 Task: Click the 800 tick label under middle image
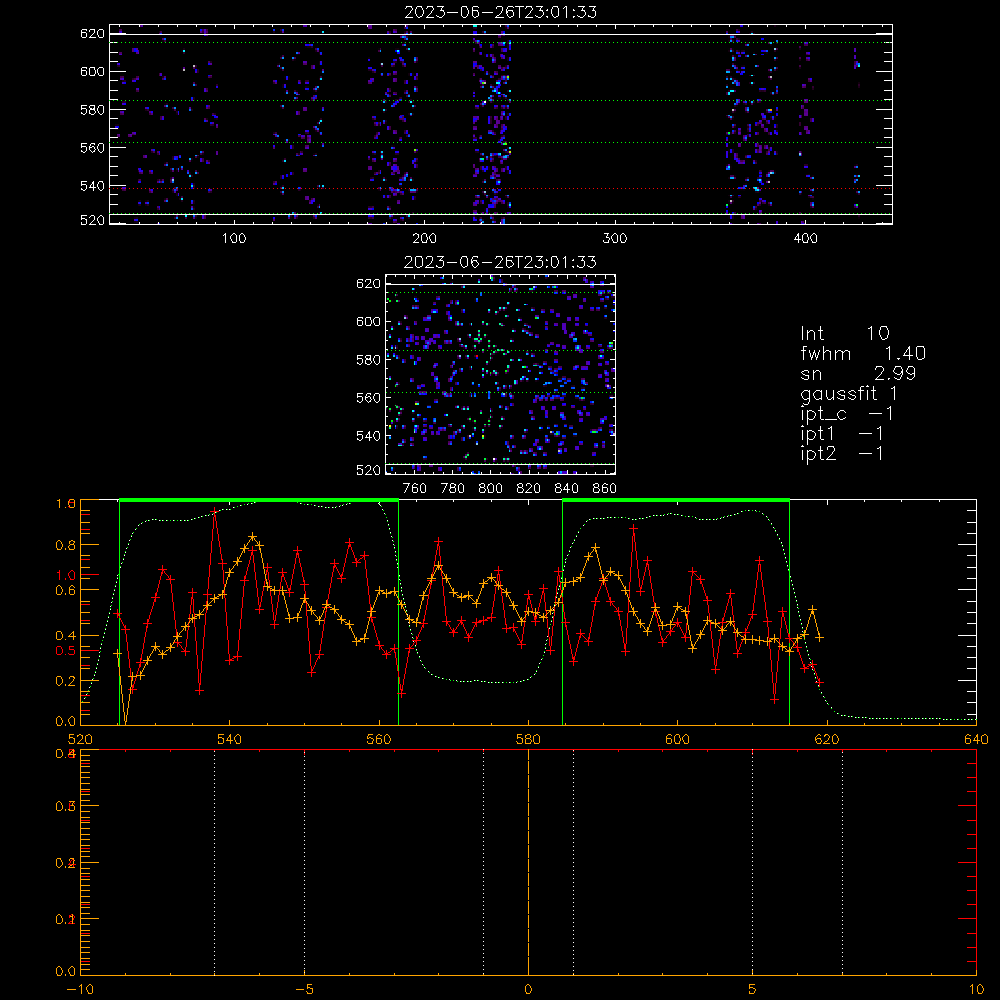[490, 489]
